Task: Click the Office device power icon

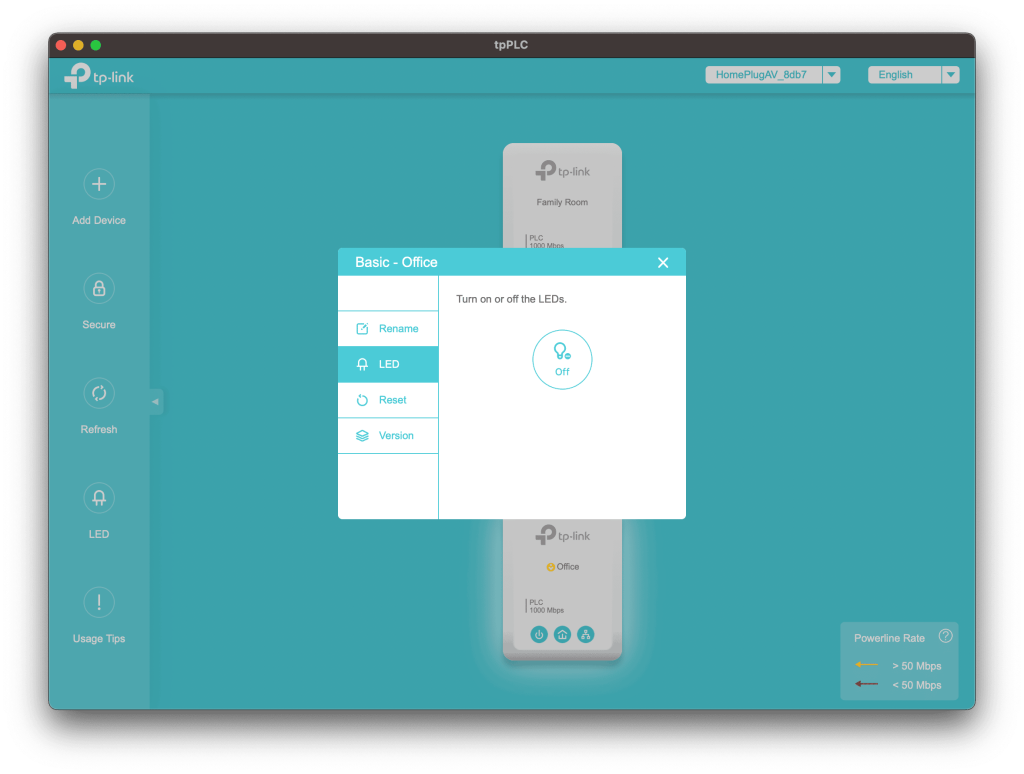Action: [x=539, y=634]
